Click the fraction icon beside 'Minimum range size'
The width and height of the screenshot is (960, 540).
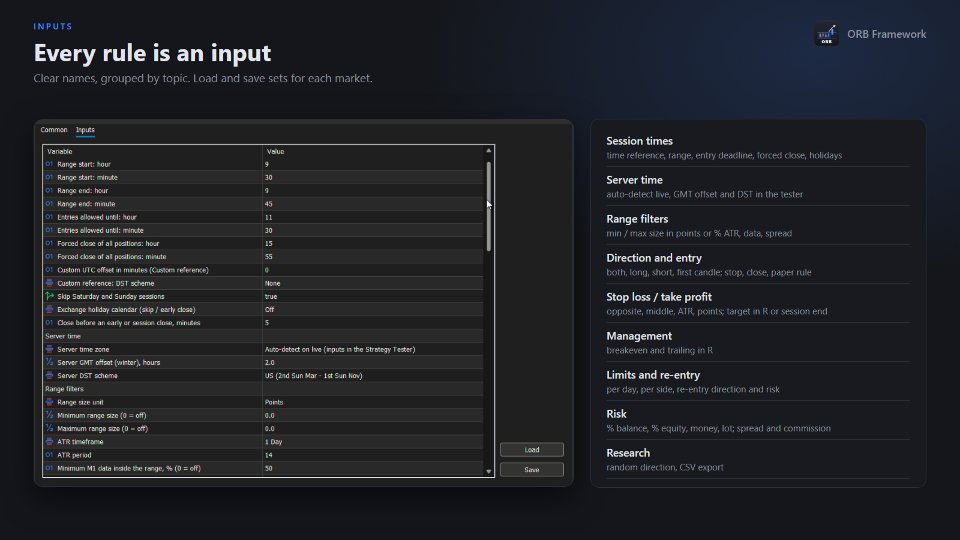[x=49, y=415]
